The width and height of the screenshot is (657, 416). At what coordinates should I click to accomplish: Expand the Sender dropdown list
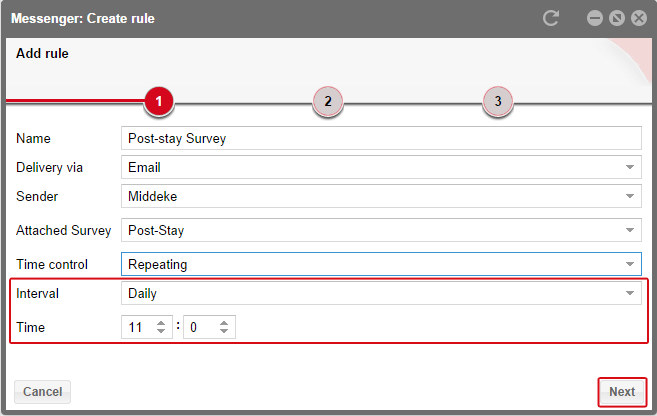coord(630,196)
